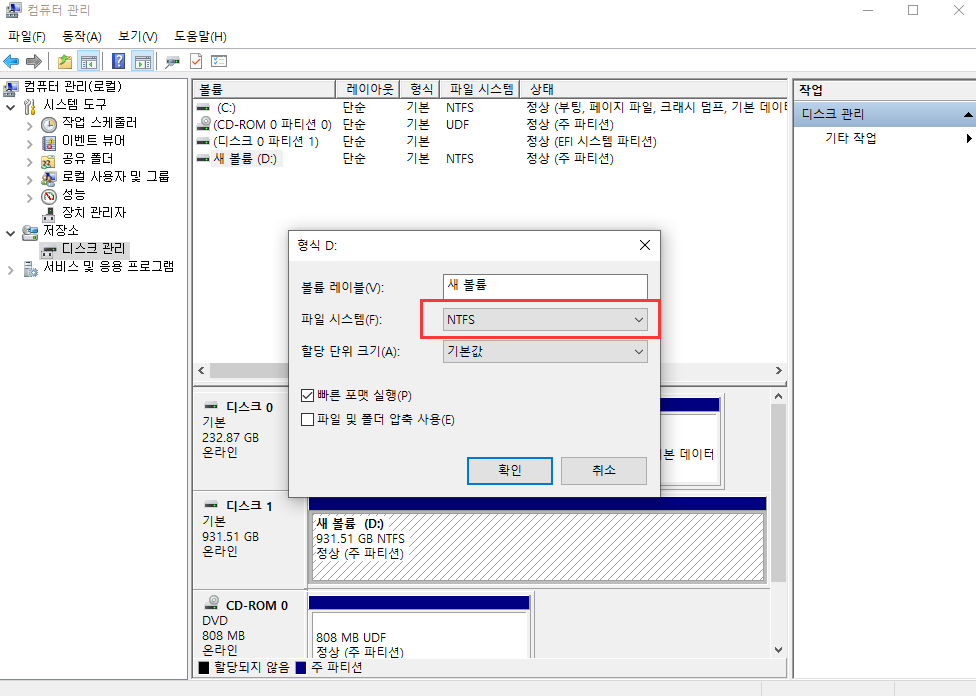
Task: Click disk view vertical scrollbar up arrow
Action: (779, 396)
